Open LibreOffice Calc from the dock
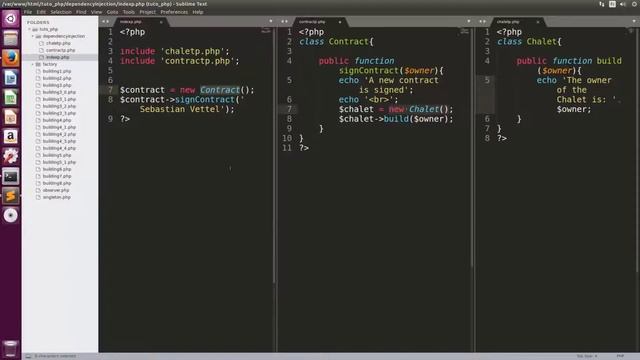This screenshot has width=640, height=360. (11, 97)
